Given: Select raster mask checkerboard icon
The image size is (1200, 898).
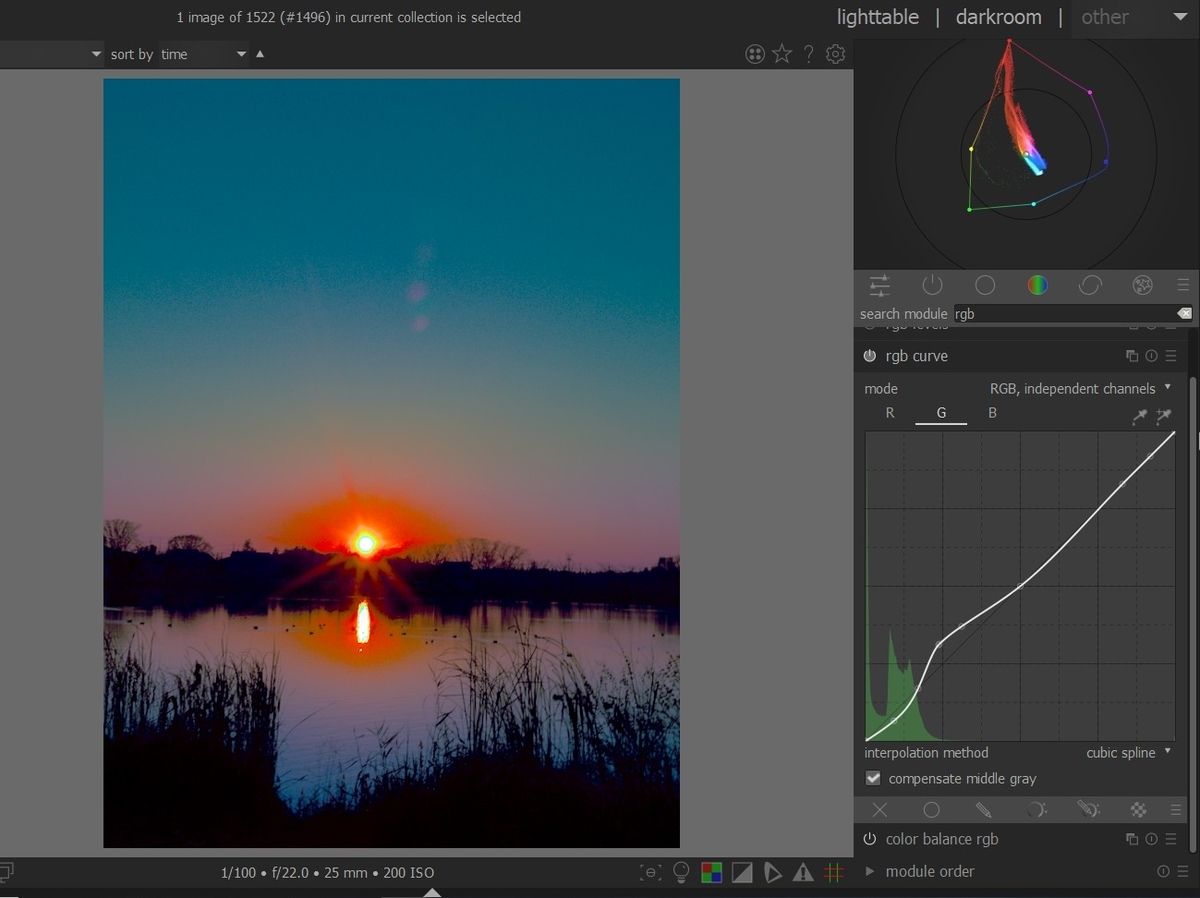Looking at the screenshot, I should tap(1138, 810).
